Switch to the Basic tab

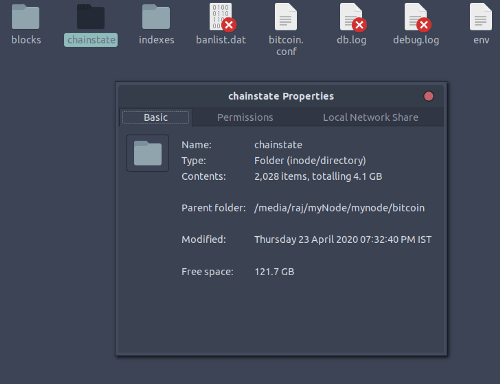155,117
